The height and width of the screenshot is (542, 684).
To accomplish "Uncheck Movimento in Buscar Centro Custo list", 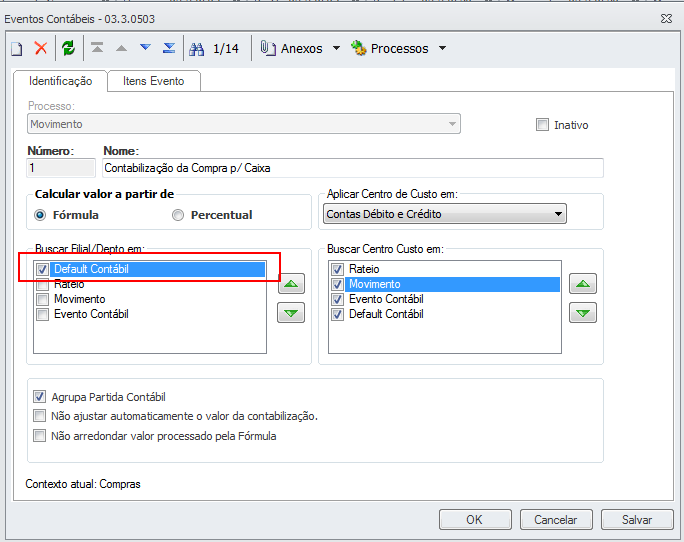I will (x=337, y=285).
